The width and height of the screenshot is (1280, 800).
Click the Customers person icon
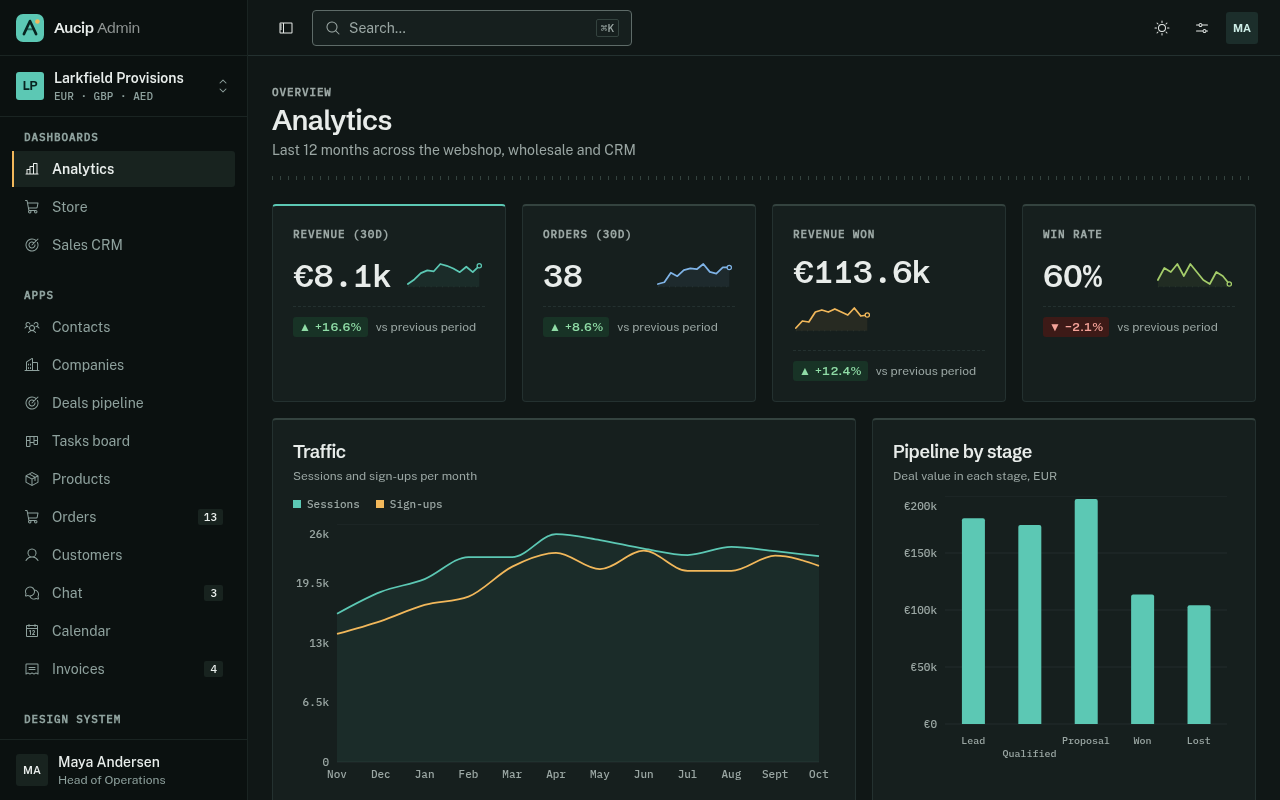(32, 555)
